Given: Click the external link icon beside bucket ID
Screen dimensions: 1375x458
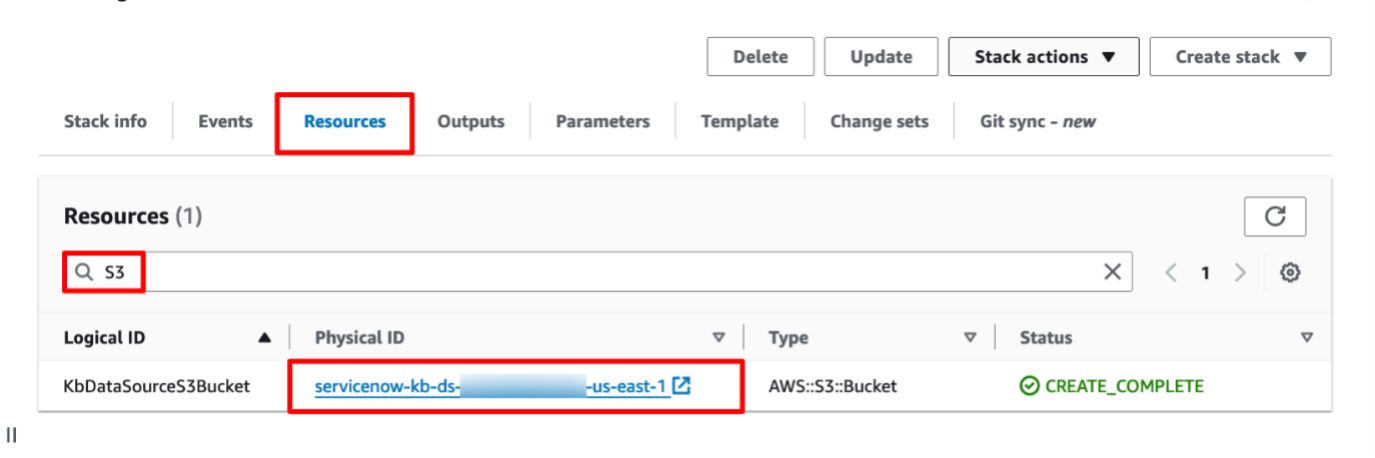Looking at the screenshot, I should pyautogui.click(x=682, y=385).
